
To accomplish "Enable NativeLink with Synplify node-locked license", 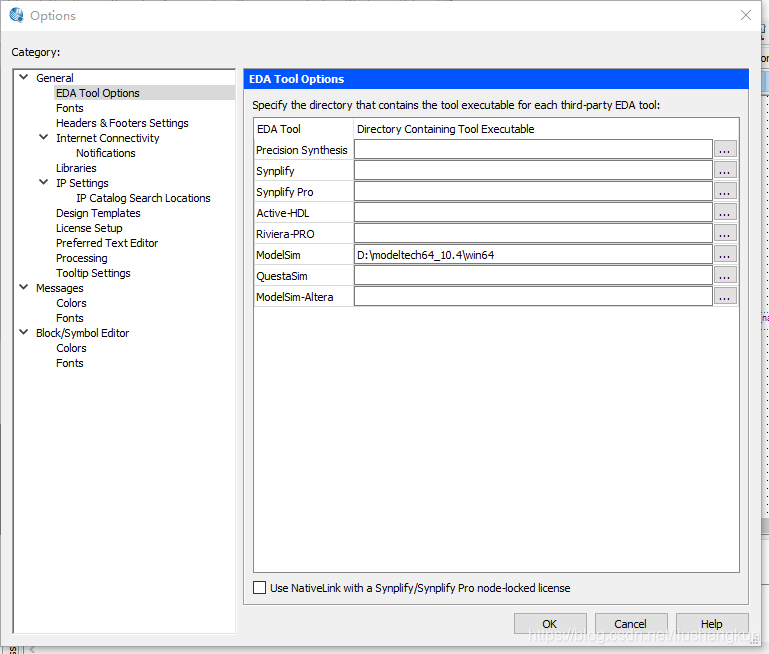I will click(259, 587).
